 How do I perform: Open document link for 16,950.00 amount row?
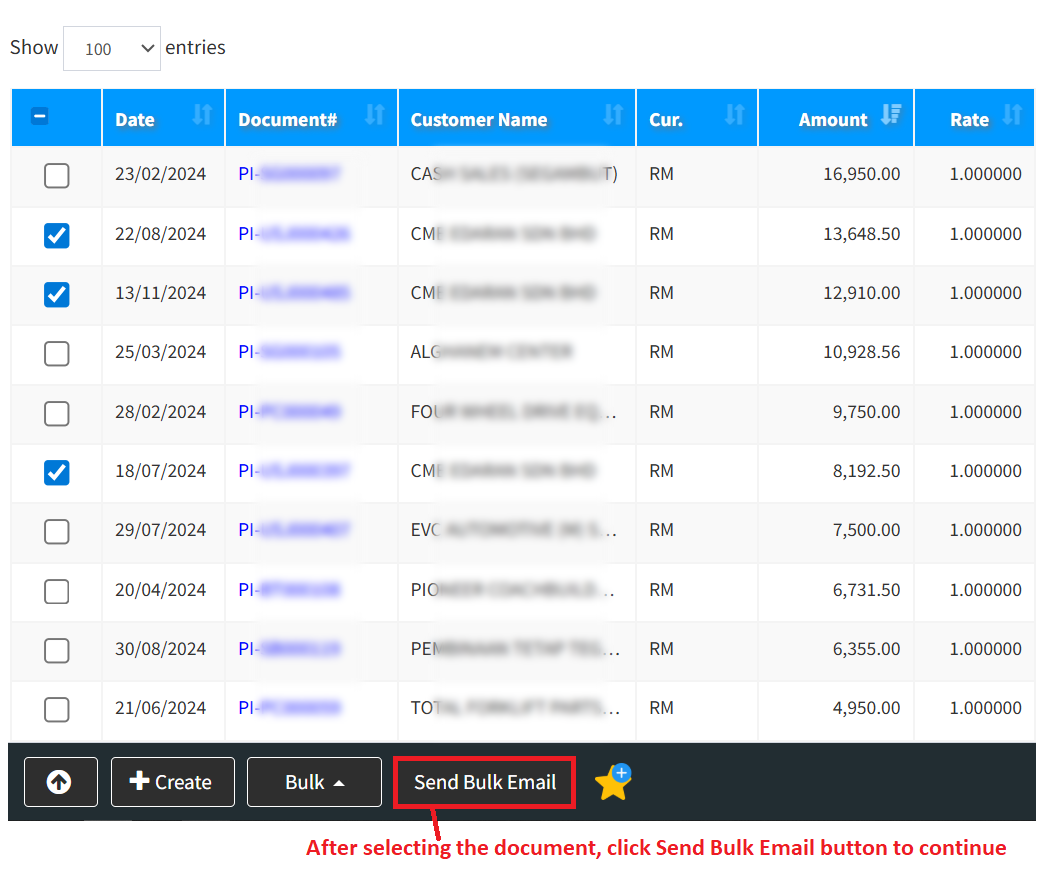(x=289, y=174)
